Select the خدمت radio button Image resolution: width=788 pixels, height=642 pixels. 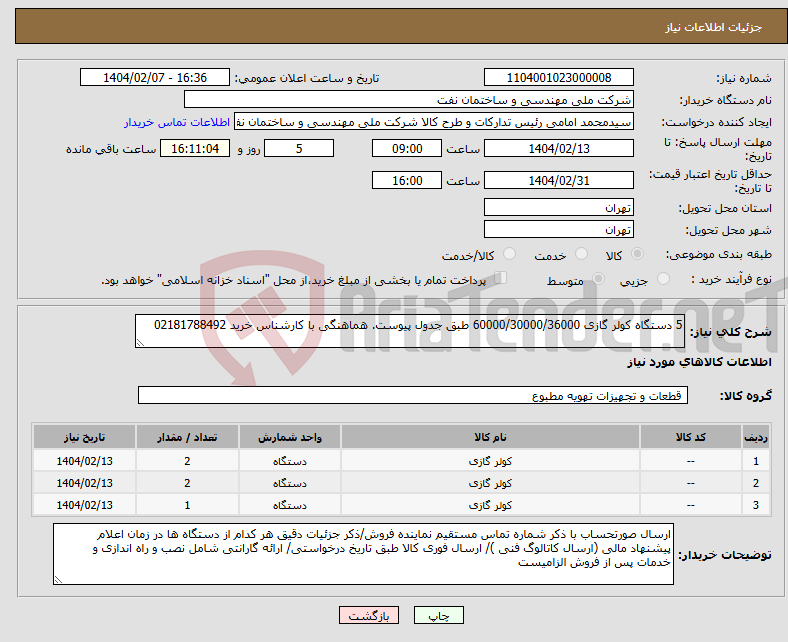click(581, 254)
